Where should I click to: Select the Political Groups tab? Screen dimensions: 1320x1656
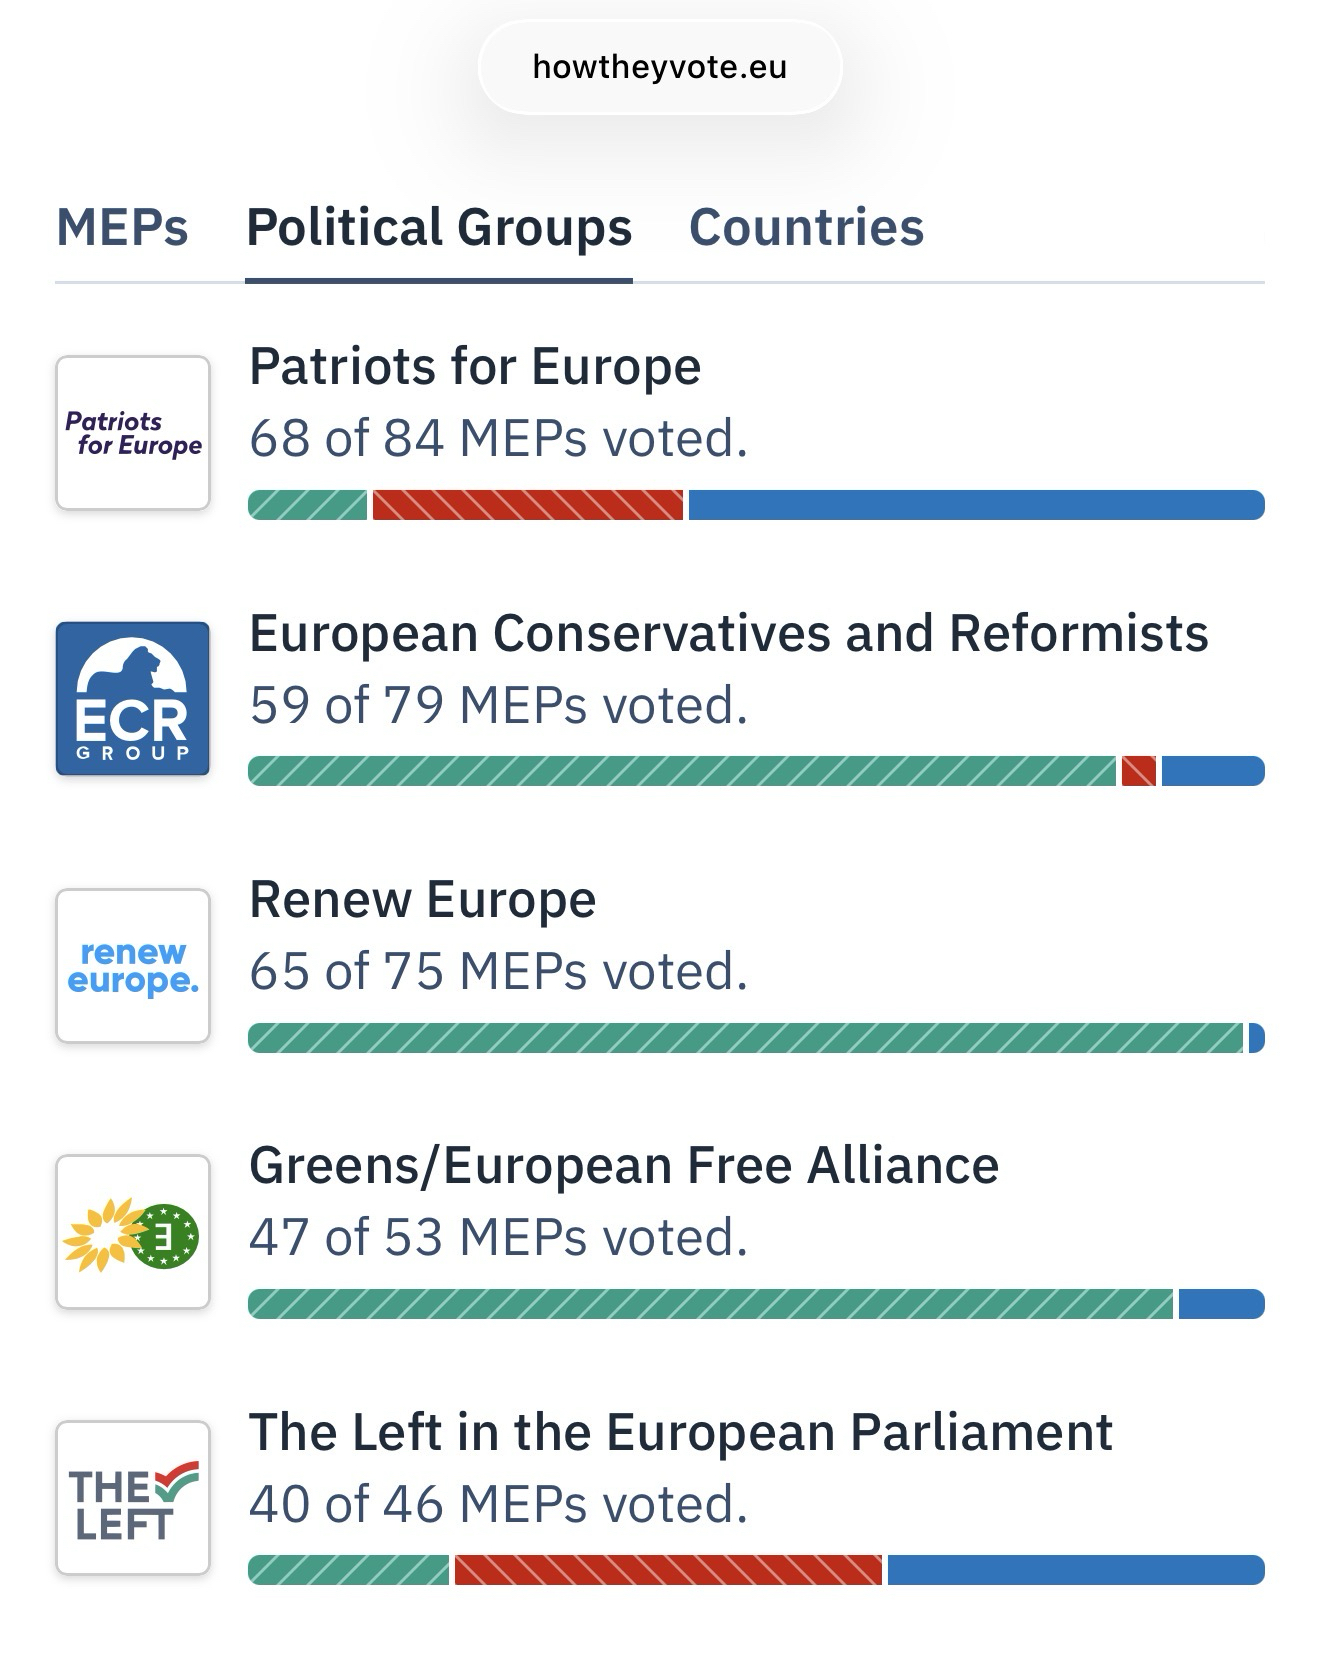439,227
